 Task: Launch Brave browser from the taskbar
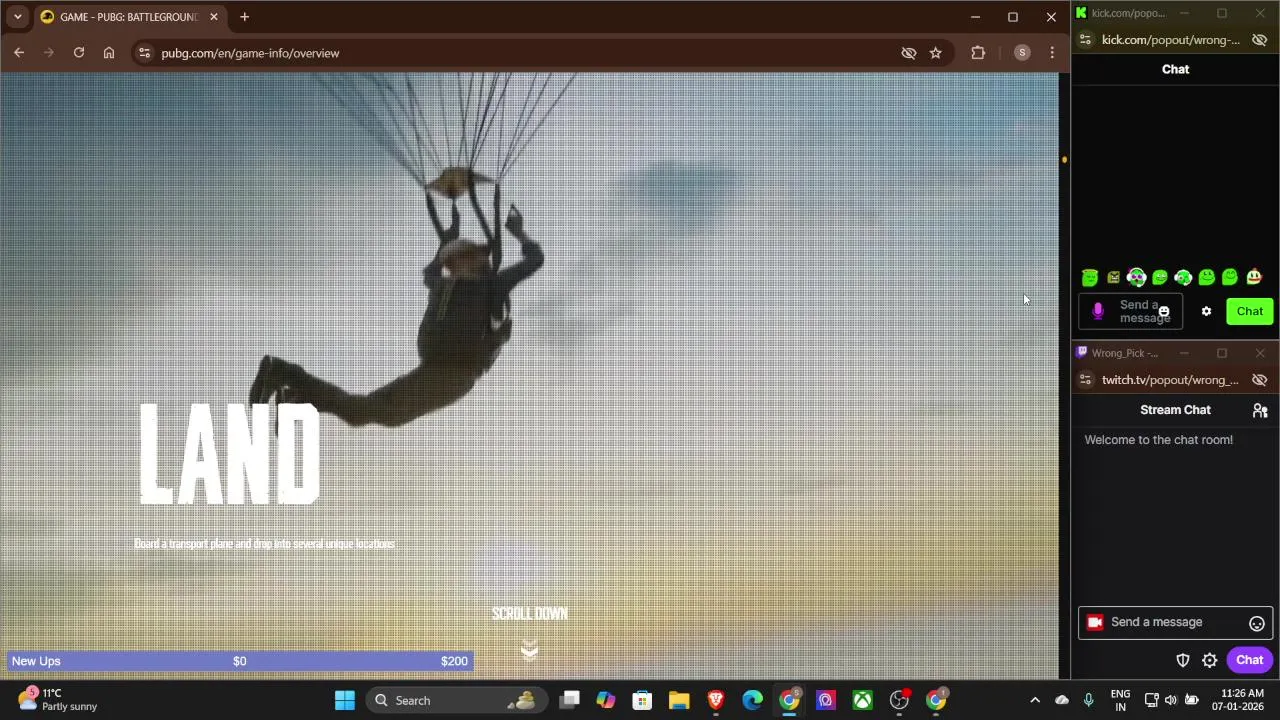click(716, 700)
